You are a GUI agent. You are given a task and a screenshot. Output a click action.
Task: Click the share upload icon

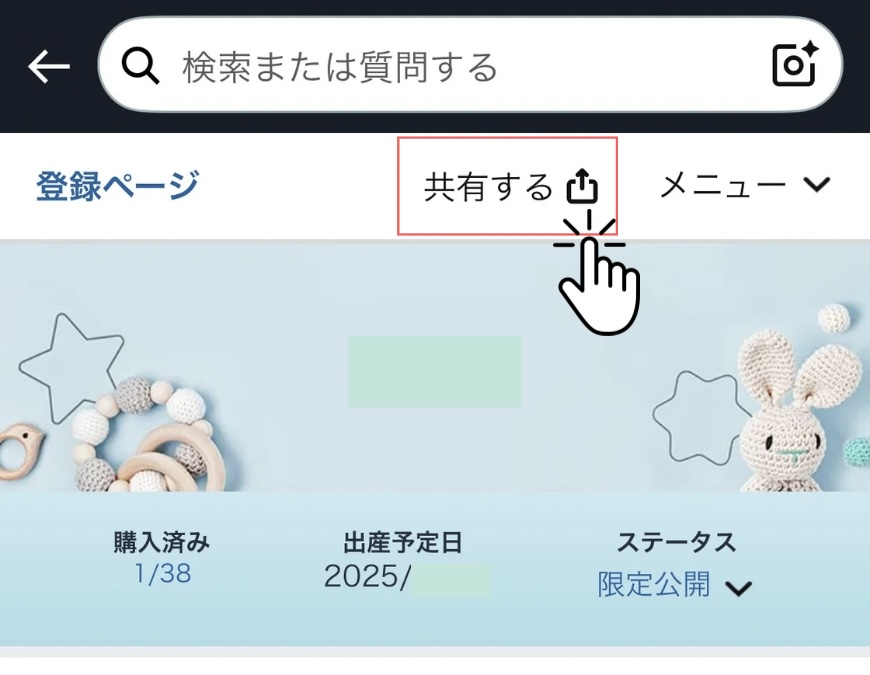582,186
